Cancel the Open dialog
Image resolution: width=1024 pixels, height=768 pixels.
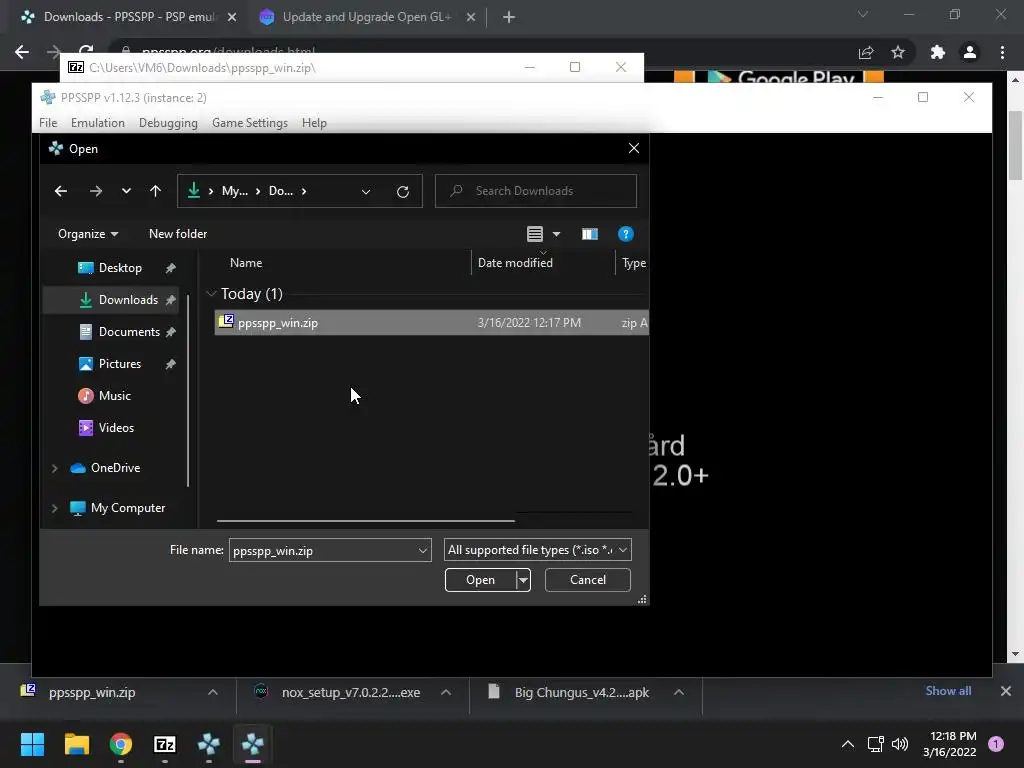[x=588, y=580]
